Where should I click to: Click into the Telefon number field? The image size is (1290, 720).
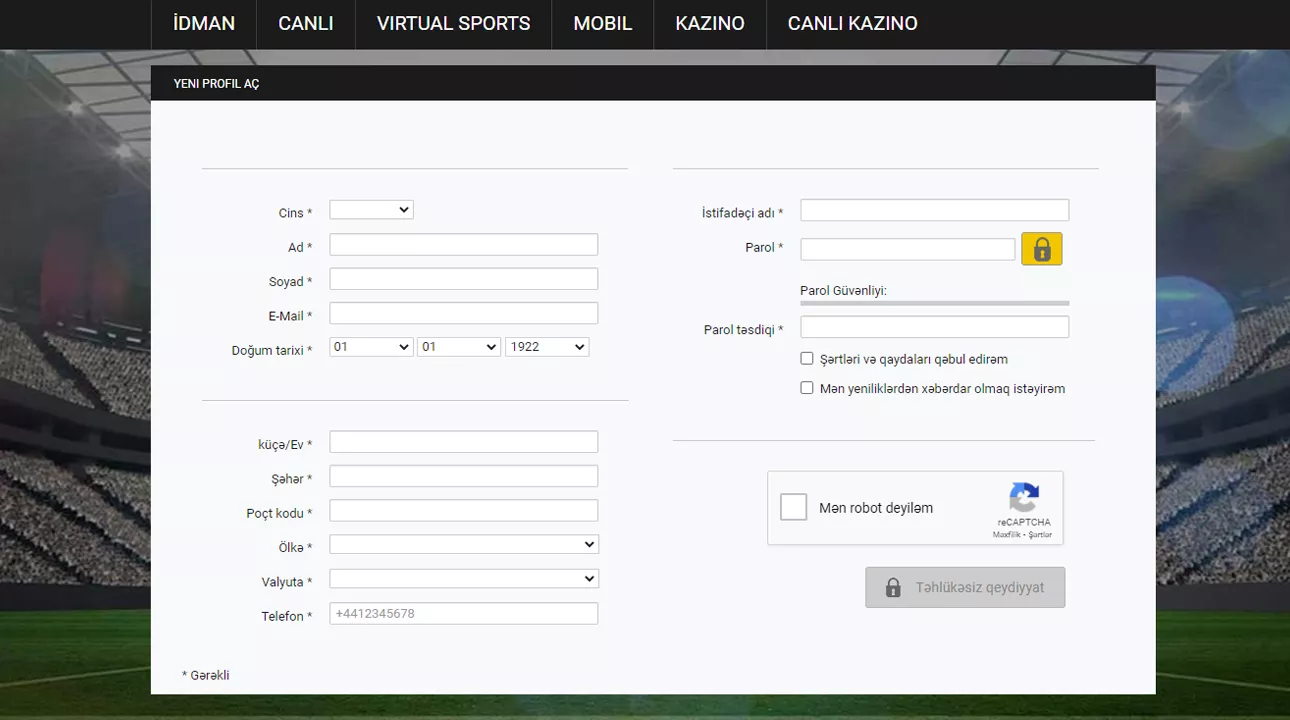[464, 614]
